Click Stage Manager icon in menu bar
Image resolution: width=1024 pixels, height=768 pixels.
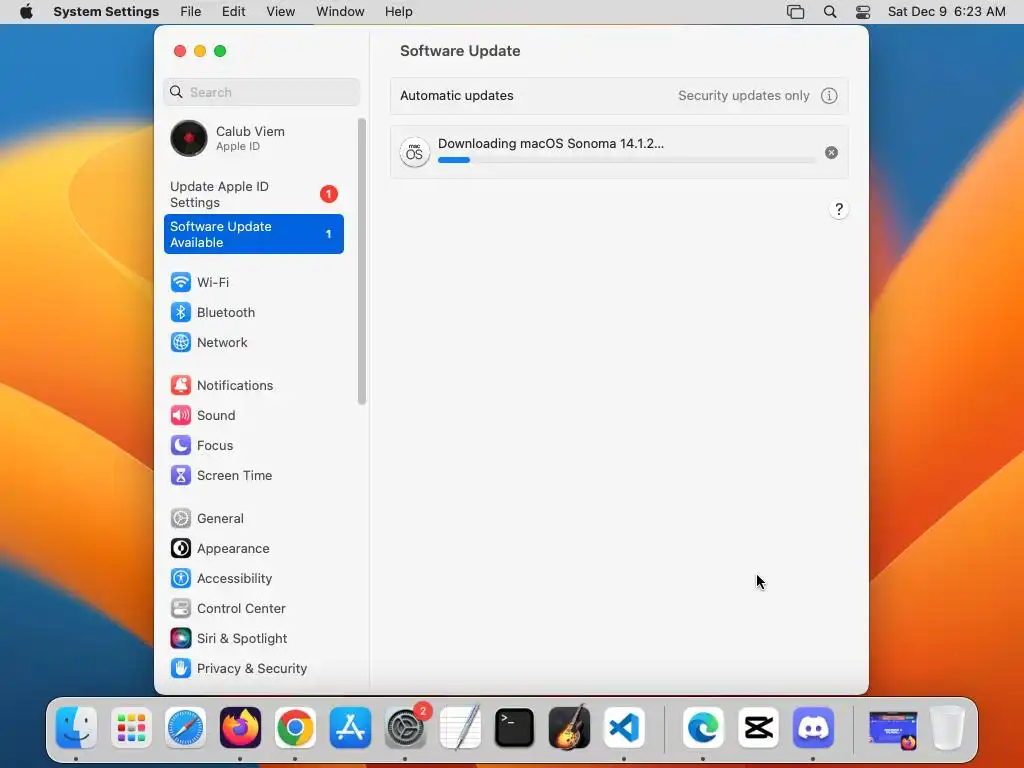(795, 12)
